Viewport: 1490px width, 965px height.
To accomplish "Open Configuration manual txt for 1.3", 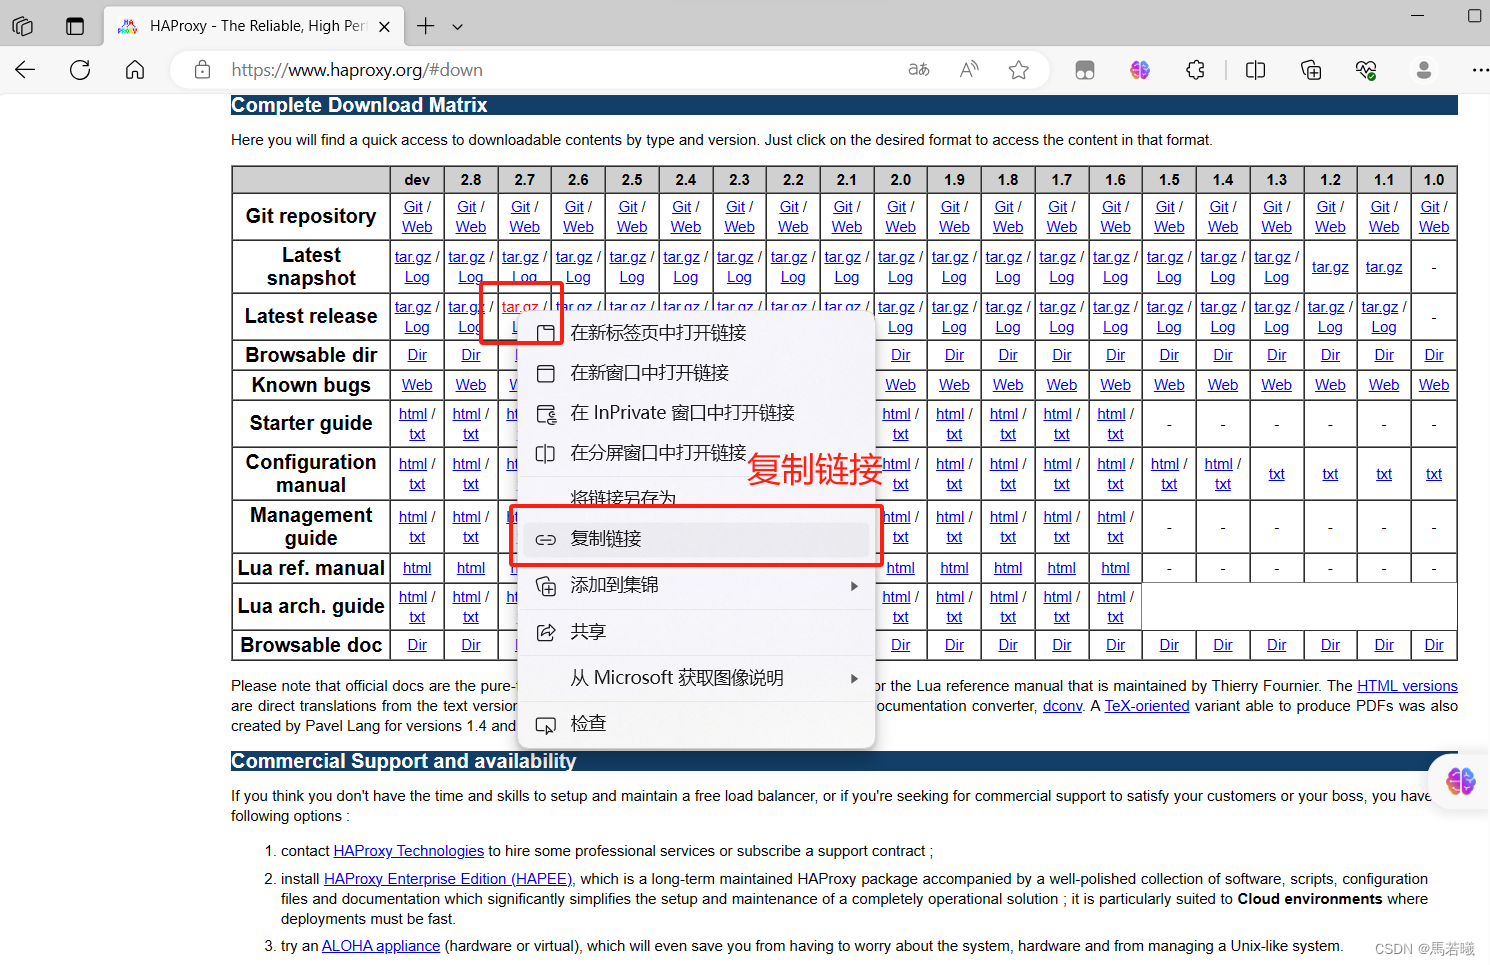I will (x=1277, y=474).
